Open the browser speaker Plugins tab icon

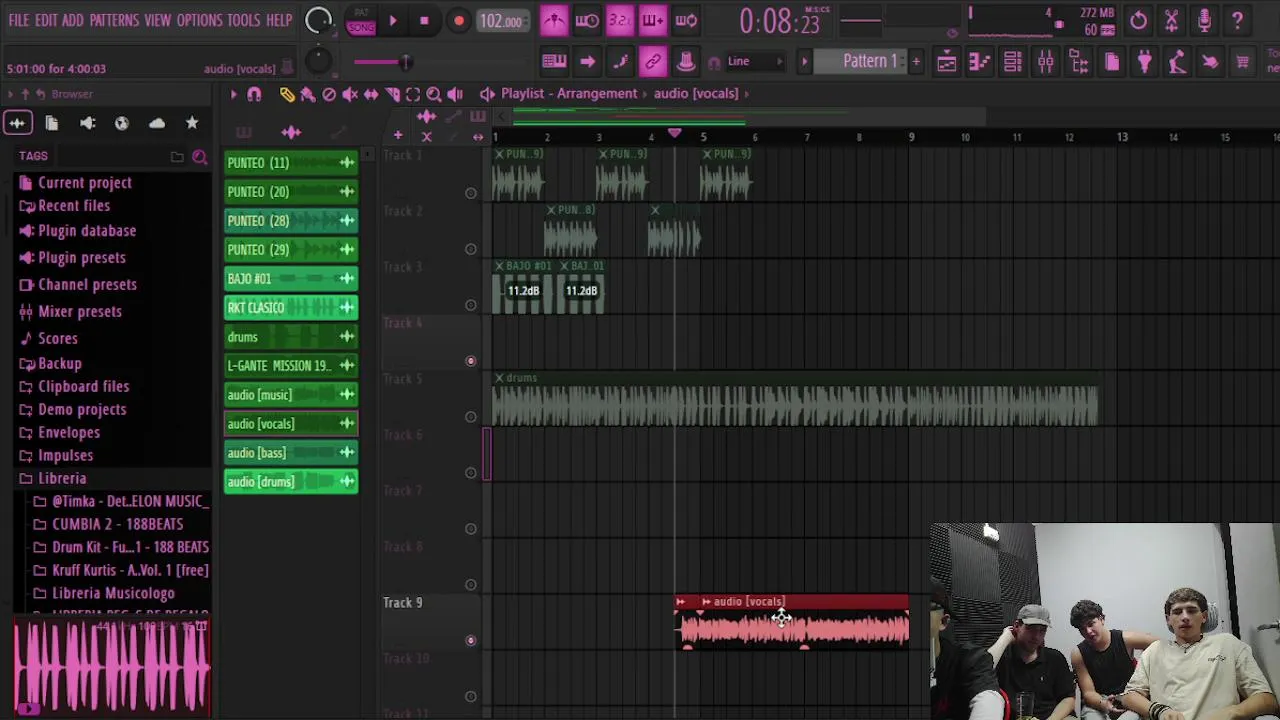[87, 123]
